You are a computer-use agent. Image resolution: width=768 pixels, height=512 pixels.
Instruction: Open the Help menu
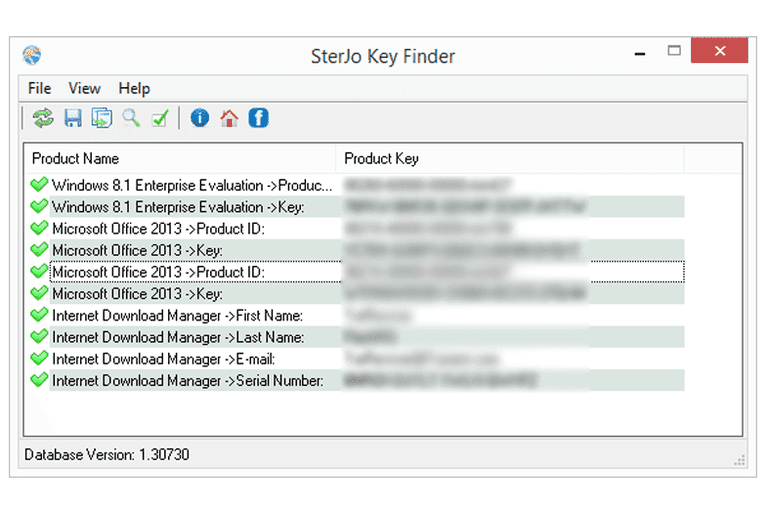(134, 88)
